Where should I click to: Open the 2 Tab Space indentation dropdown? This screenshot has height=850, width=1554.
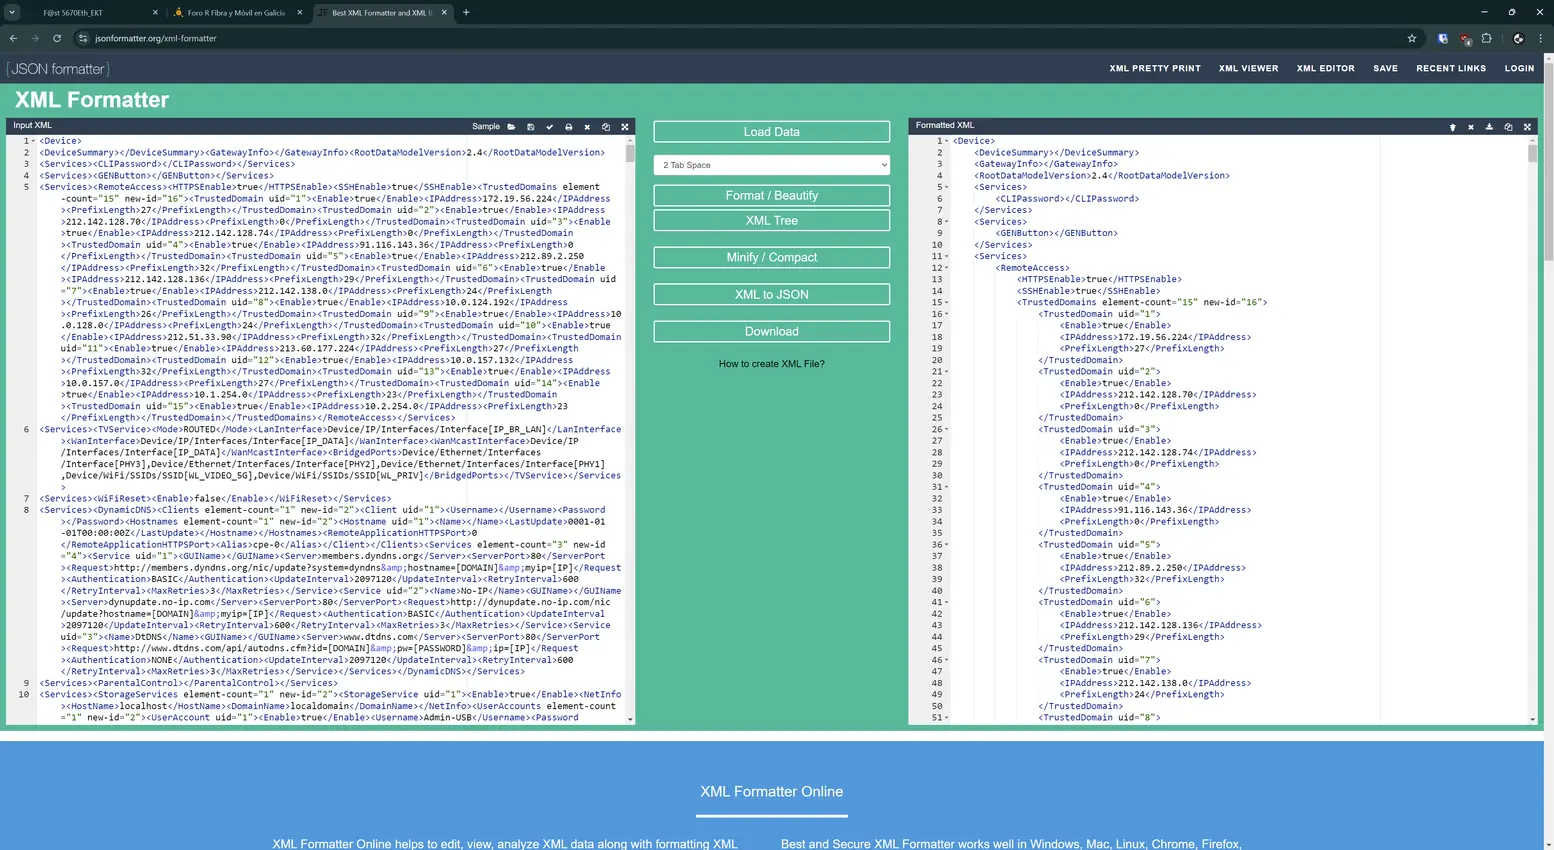[x=771, y=165]
